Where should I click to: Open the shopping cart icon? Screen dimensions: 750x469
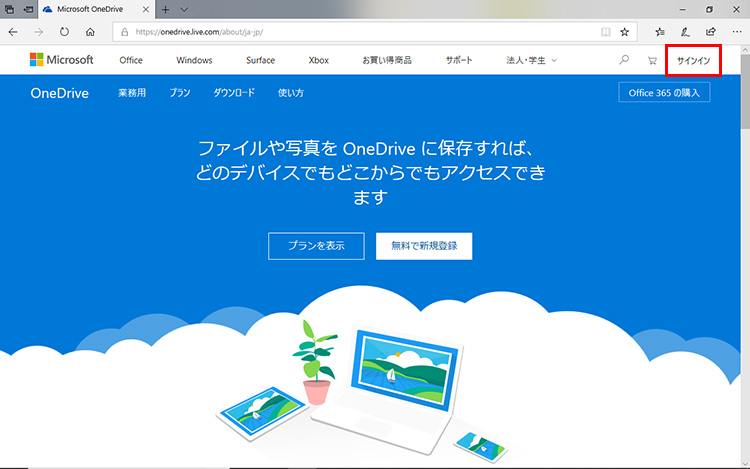652,60
